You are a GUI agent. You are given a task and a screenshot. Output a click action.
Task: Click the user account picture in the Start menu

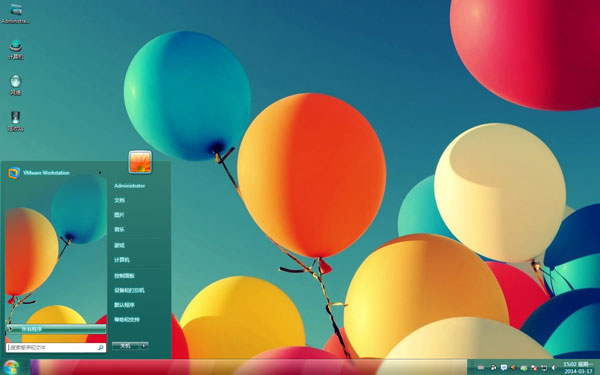(140, 162)
